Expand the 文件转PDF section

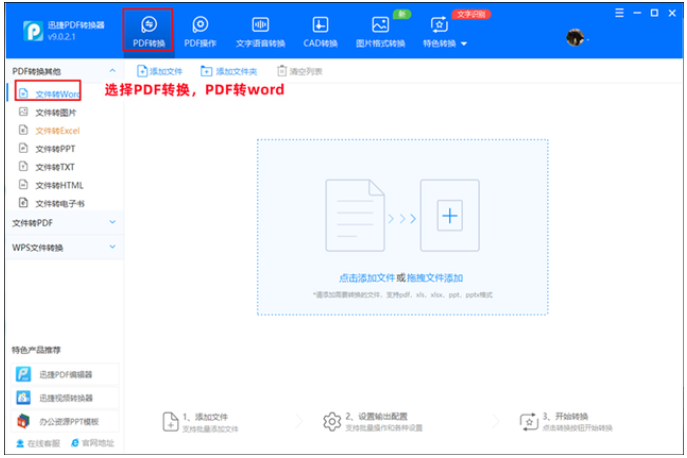[112, 222]
